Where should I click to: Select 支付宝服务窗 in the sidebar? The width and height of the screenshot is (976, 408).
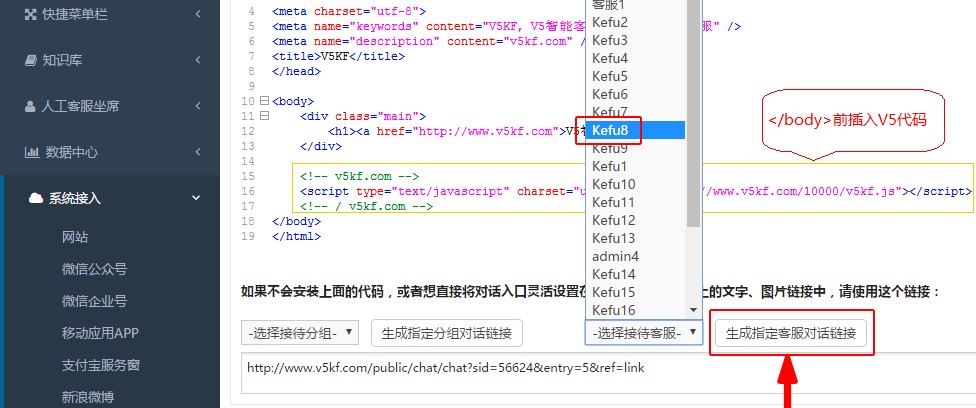[x=101, y=365]
